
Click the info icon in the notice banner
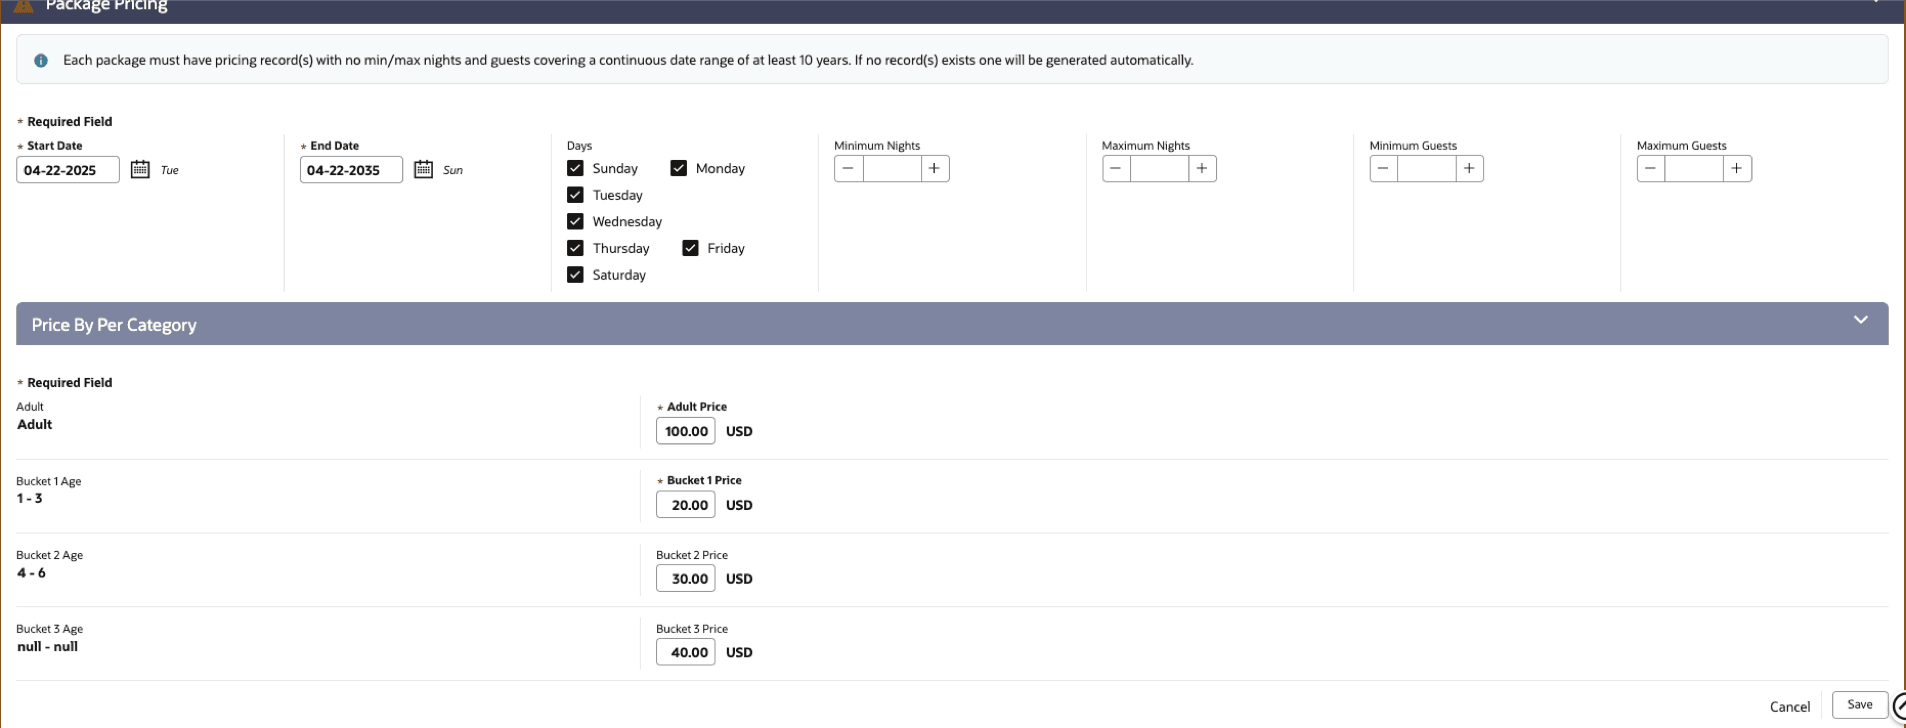(41, 61)
